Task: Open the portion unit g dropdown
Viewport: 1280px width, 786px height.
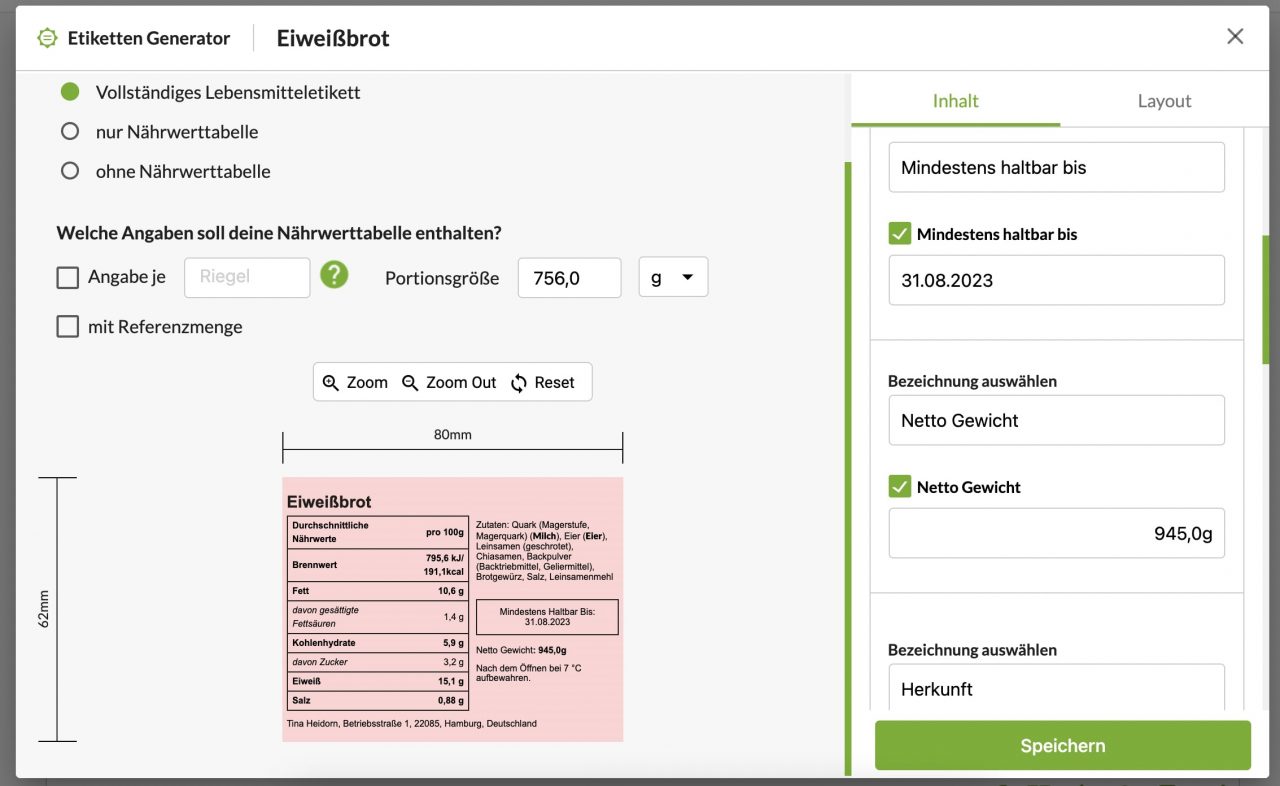Action: (x=673, y=278)
